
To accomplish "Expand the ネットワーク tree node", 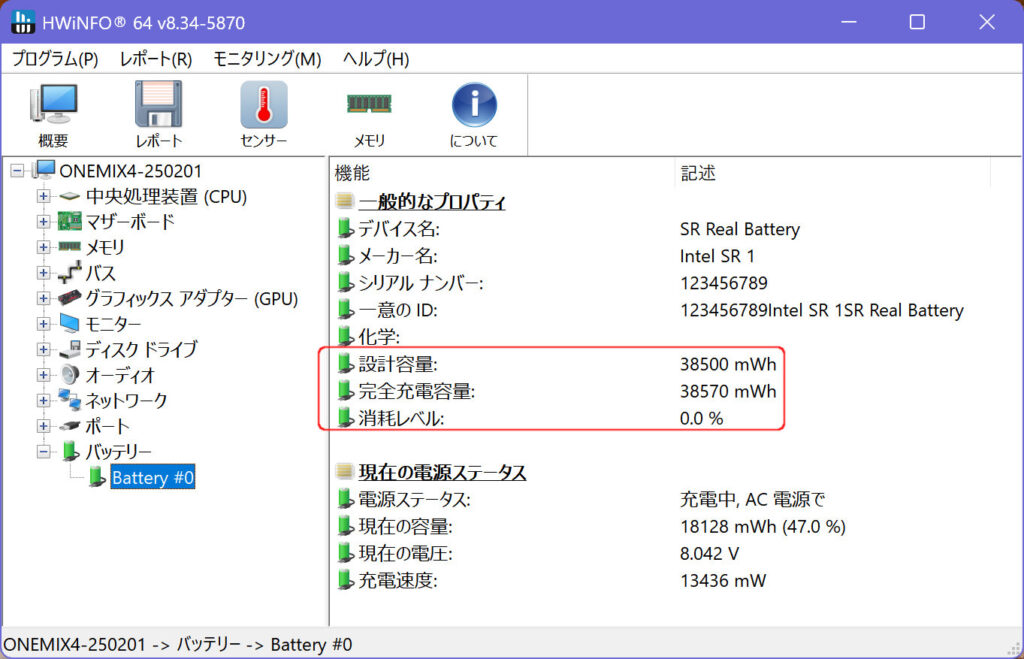I will (43, 401).
